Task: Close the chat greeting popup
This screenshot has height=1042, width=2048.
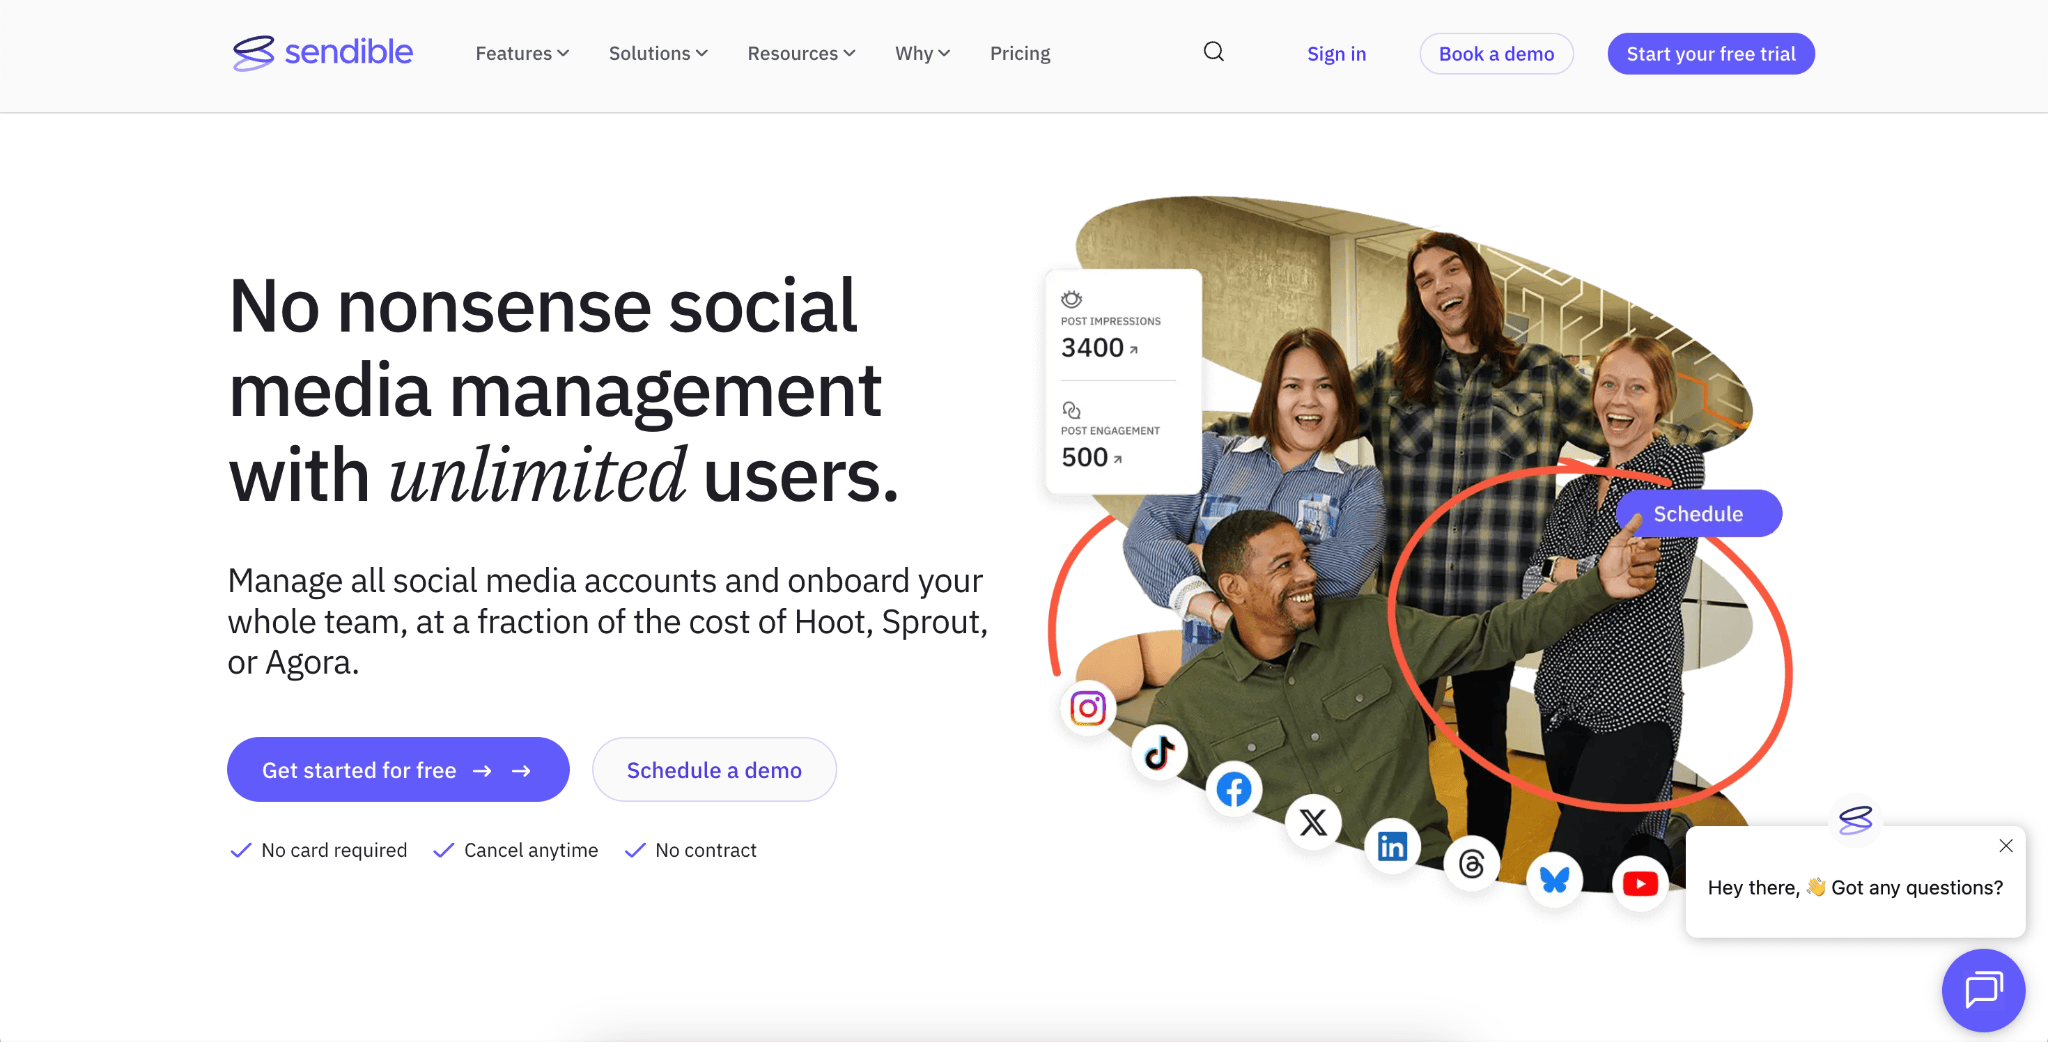Action: 2006,846
